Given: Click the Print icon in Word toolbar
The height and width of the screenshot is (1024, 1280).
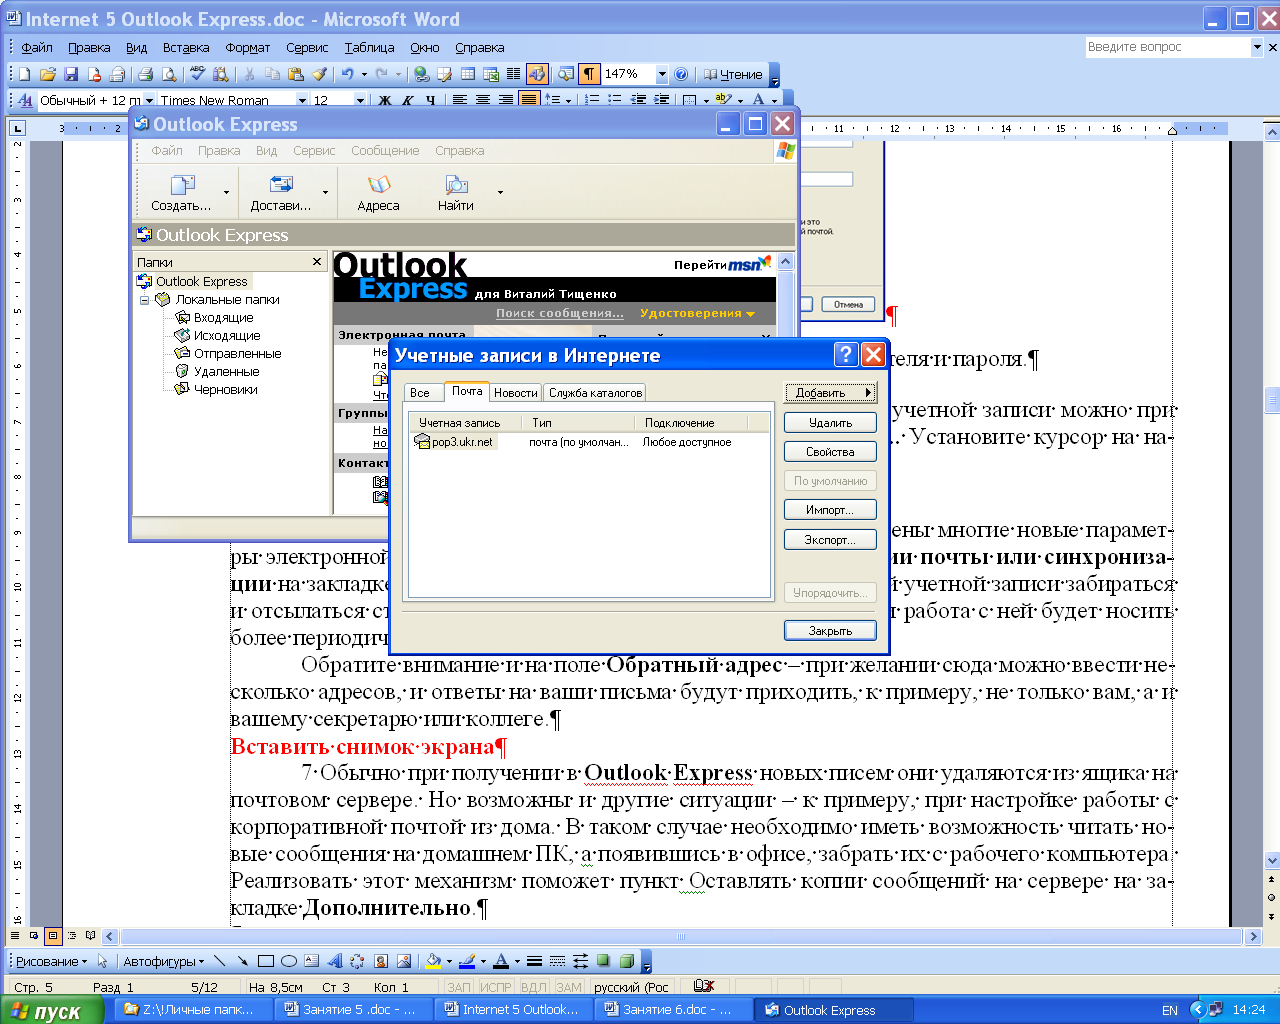Looking at the screenshot, I should point(146,74).
